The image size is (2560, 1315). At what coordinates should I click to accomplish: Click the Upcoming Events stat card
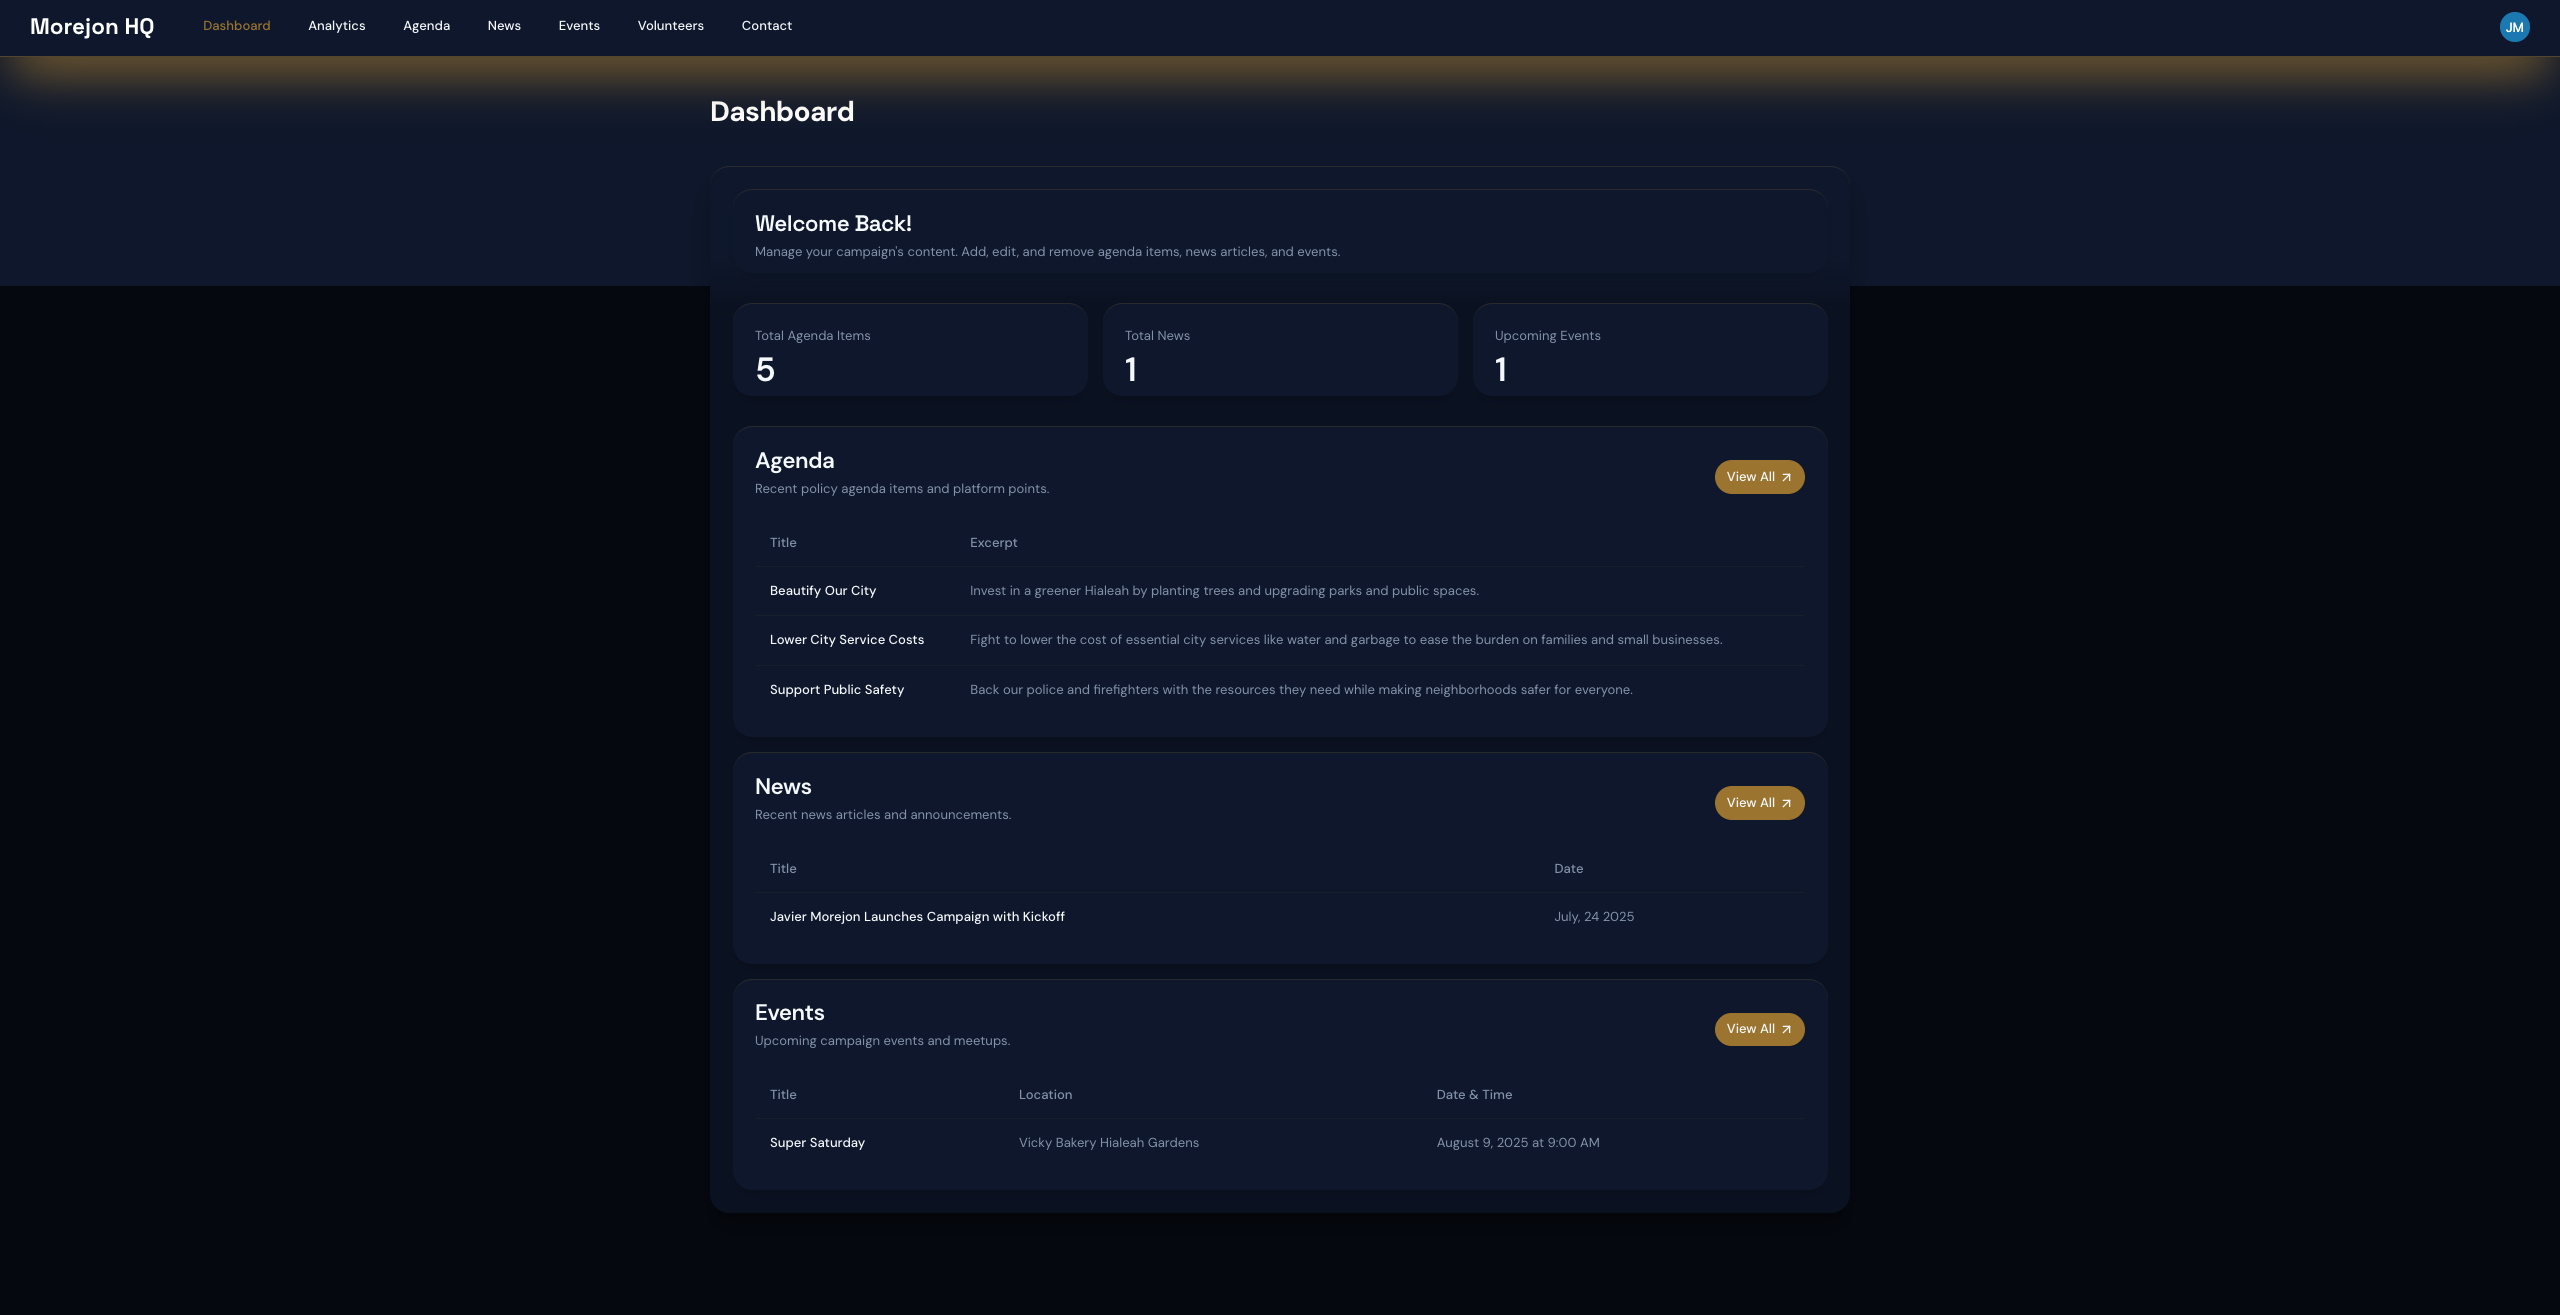pos(1650,350)
